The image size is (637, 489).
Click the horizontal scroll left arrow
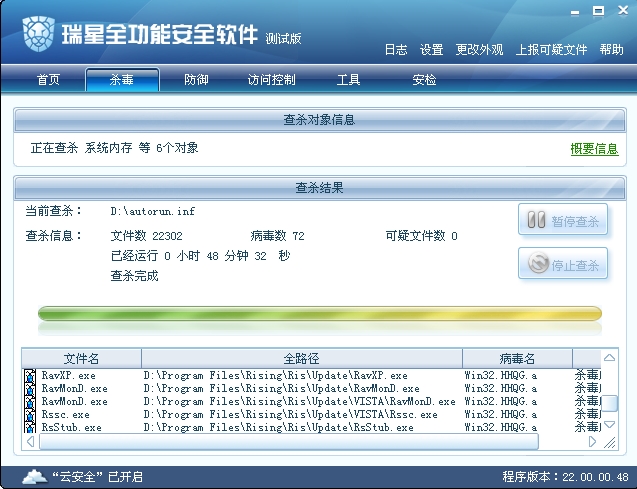coord(30,441)
